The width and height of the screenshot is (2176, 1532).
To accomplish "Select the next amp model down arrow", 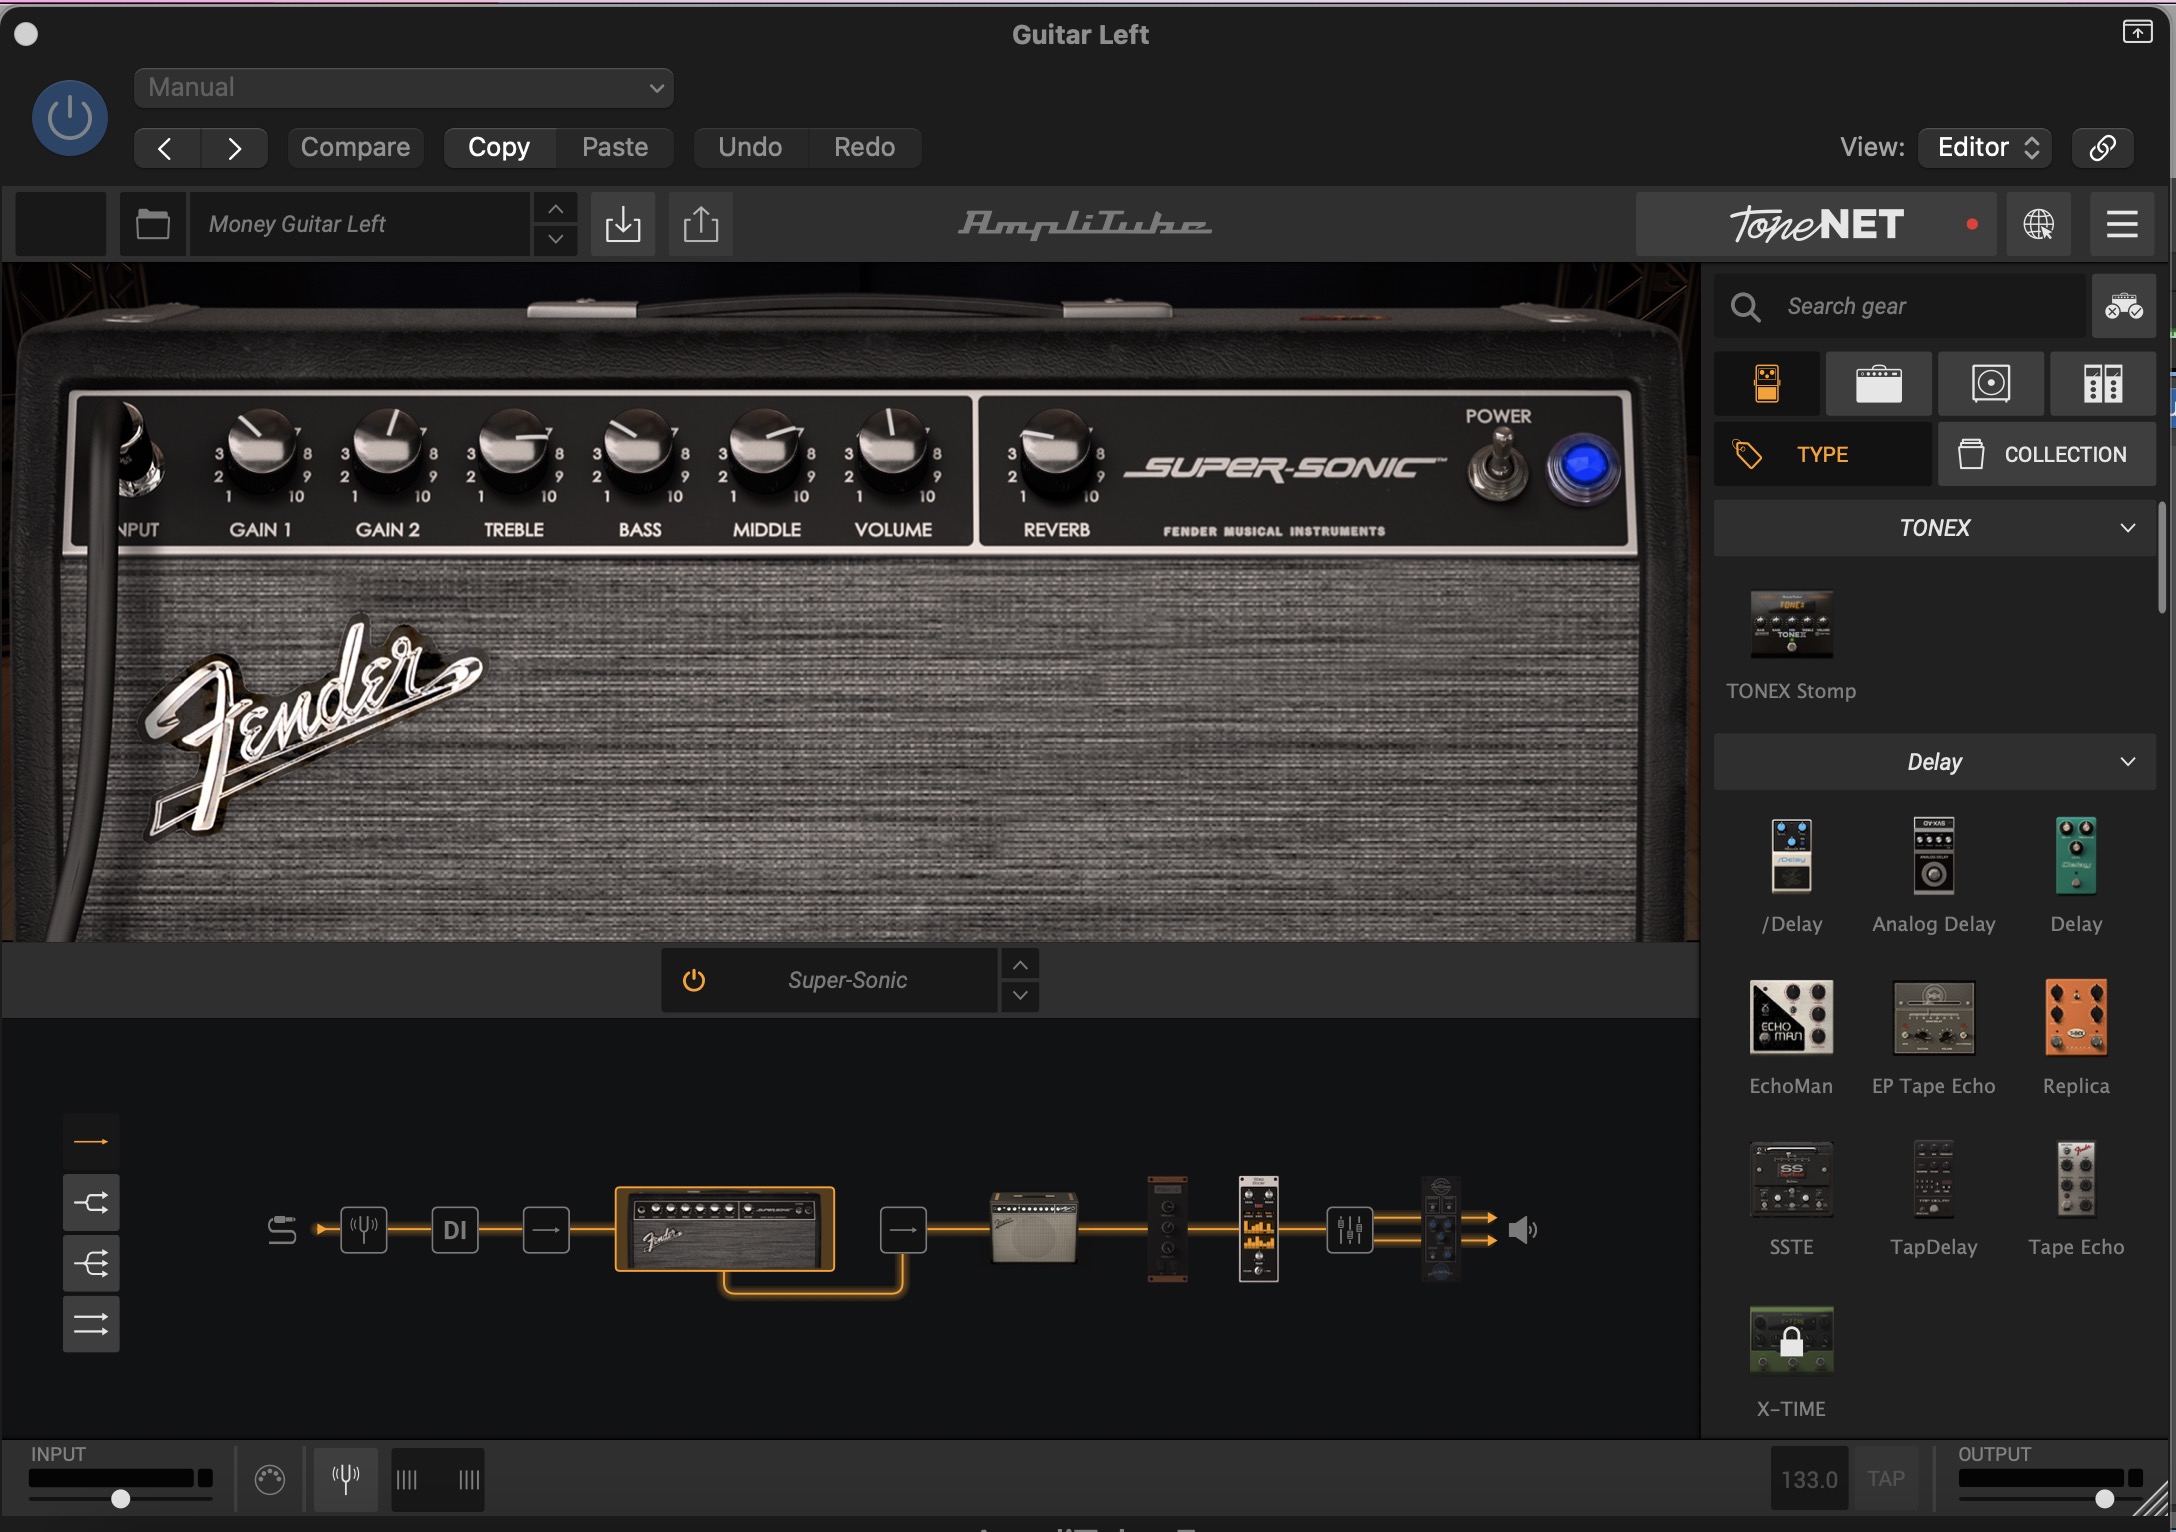I will (x=1020, y=996).
